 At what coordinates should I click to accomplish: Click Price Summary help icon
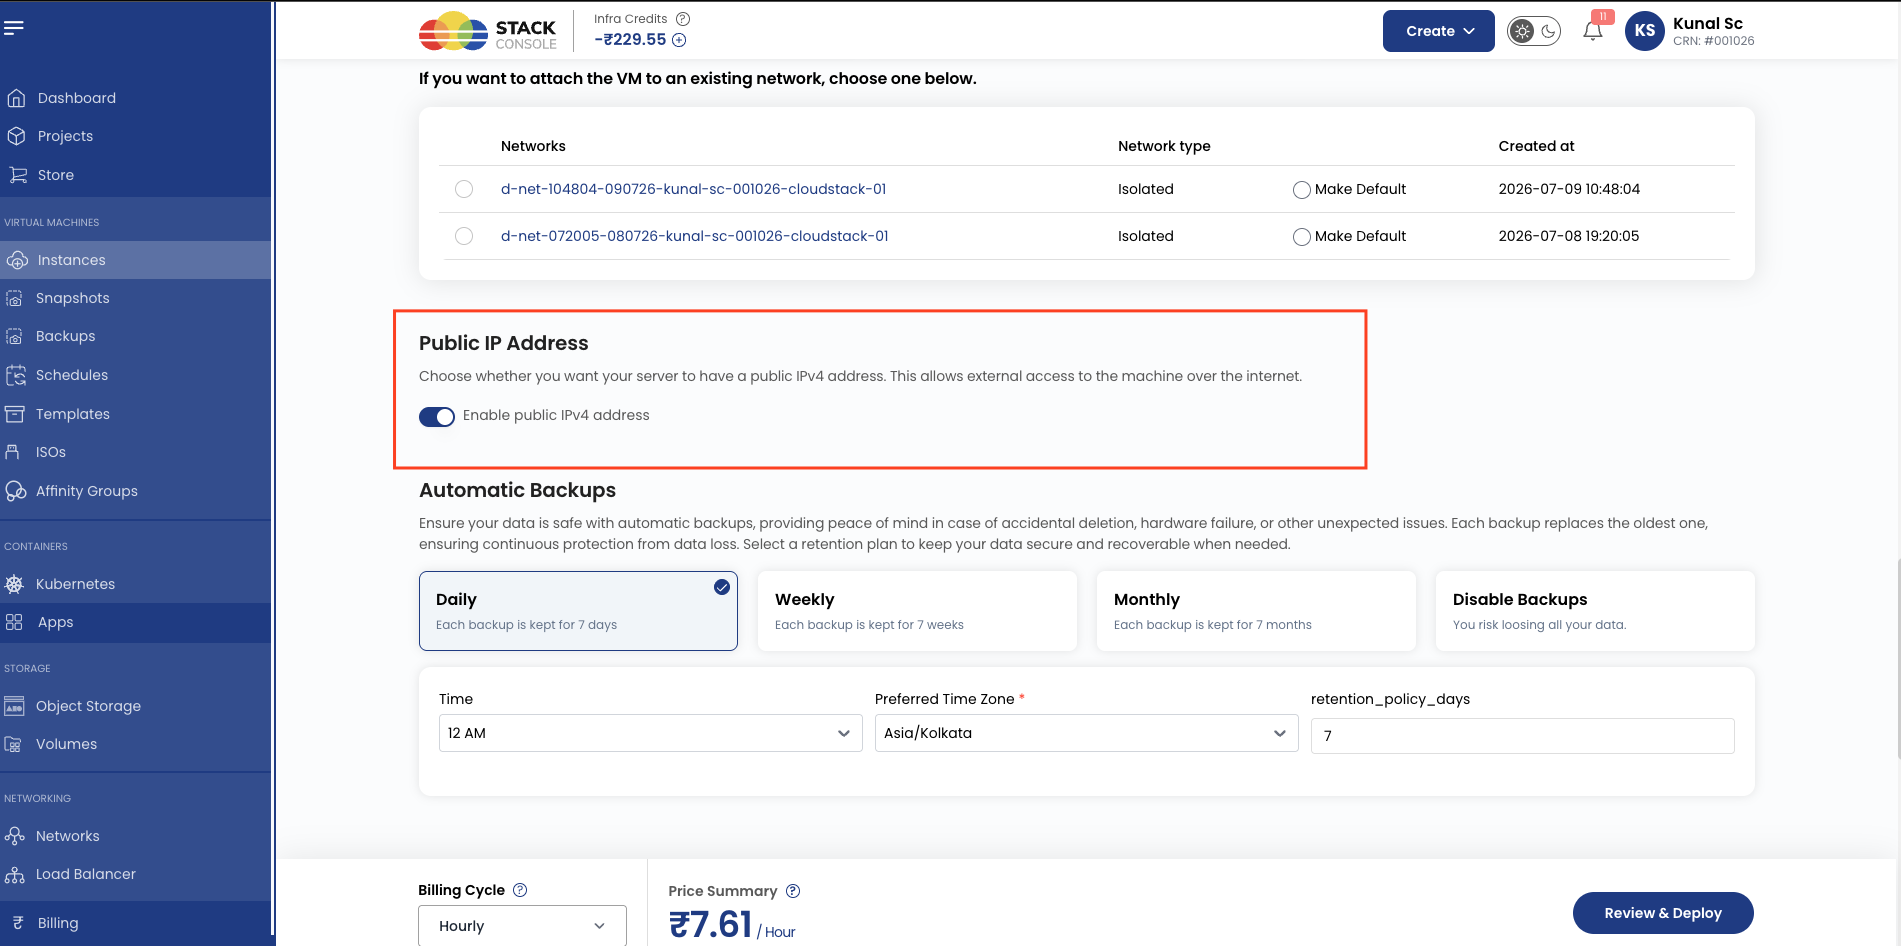793,891
